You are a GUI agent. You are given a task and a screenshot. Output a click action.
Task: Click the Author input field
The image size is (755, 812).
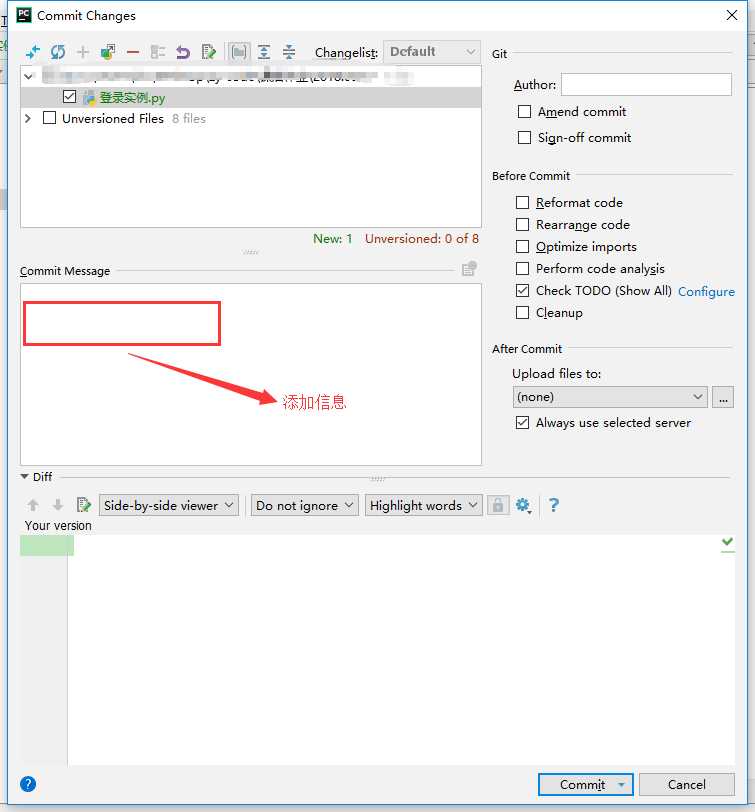(646, 84)
